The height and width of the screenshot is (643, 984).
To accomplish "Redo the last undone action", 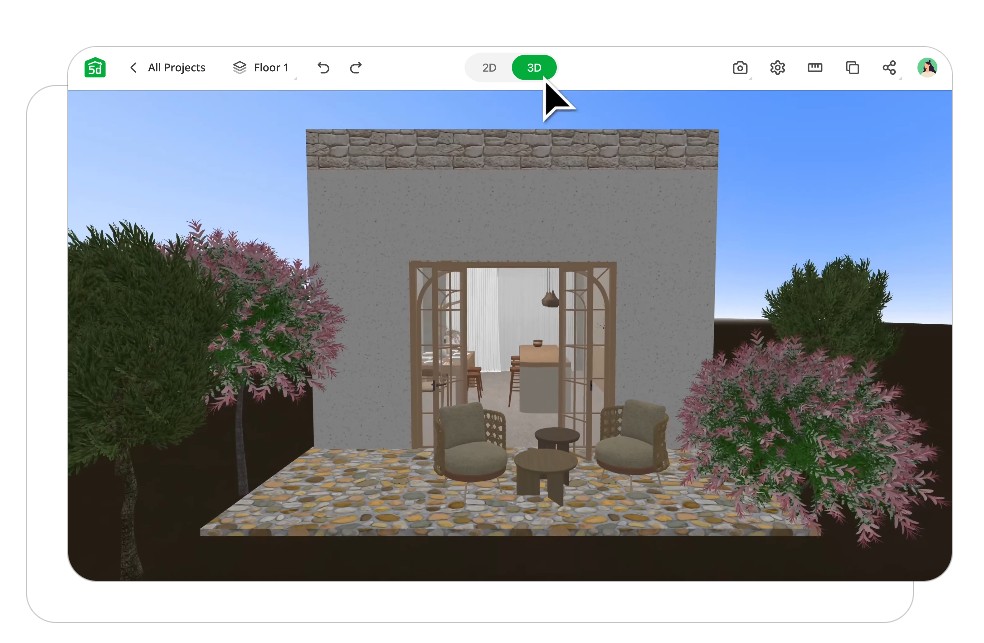I will (356, 68).
